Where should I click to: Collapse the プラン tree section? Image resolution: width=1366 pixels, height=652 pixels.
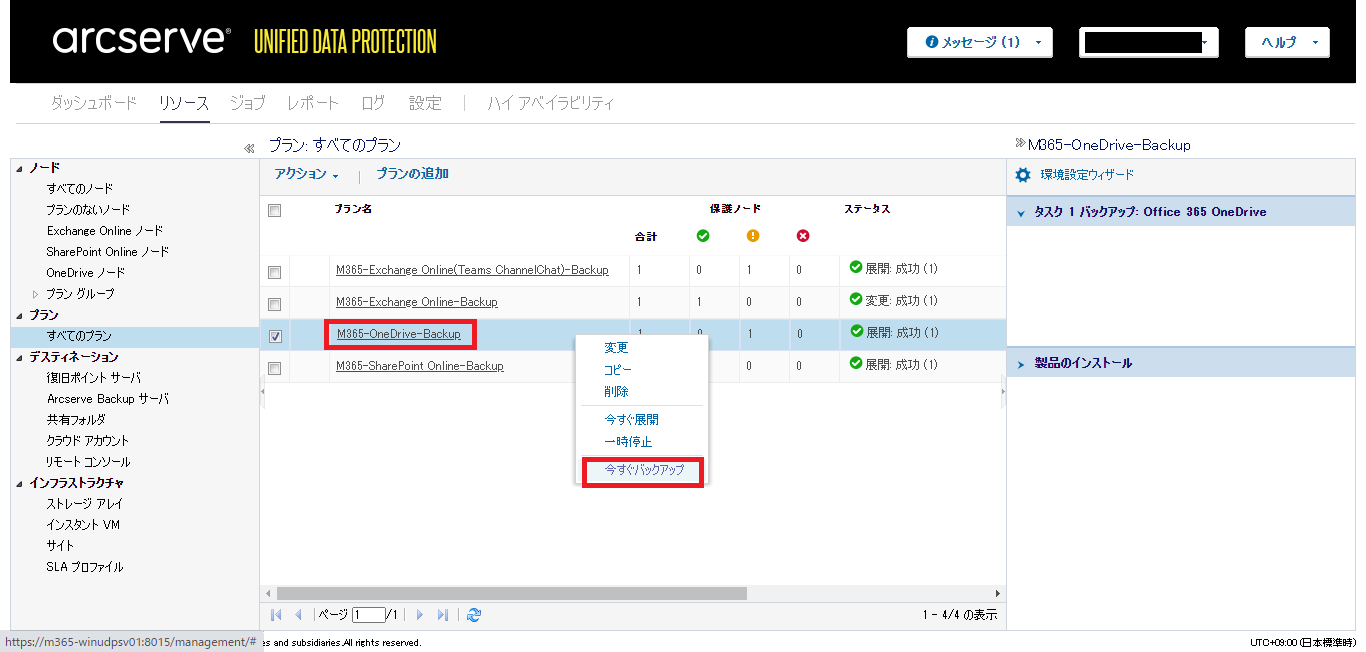click(20, 315)
